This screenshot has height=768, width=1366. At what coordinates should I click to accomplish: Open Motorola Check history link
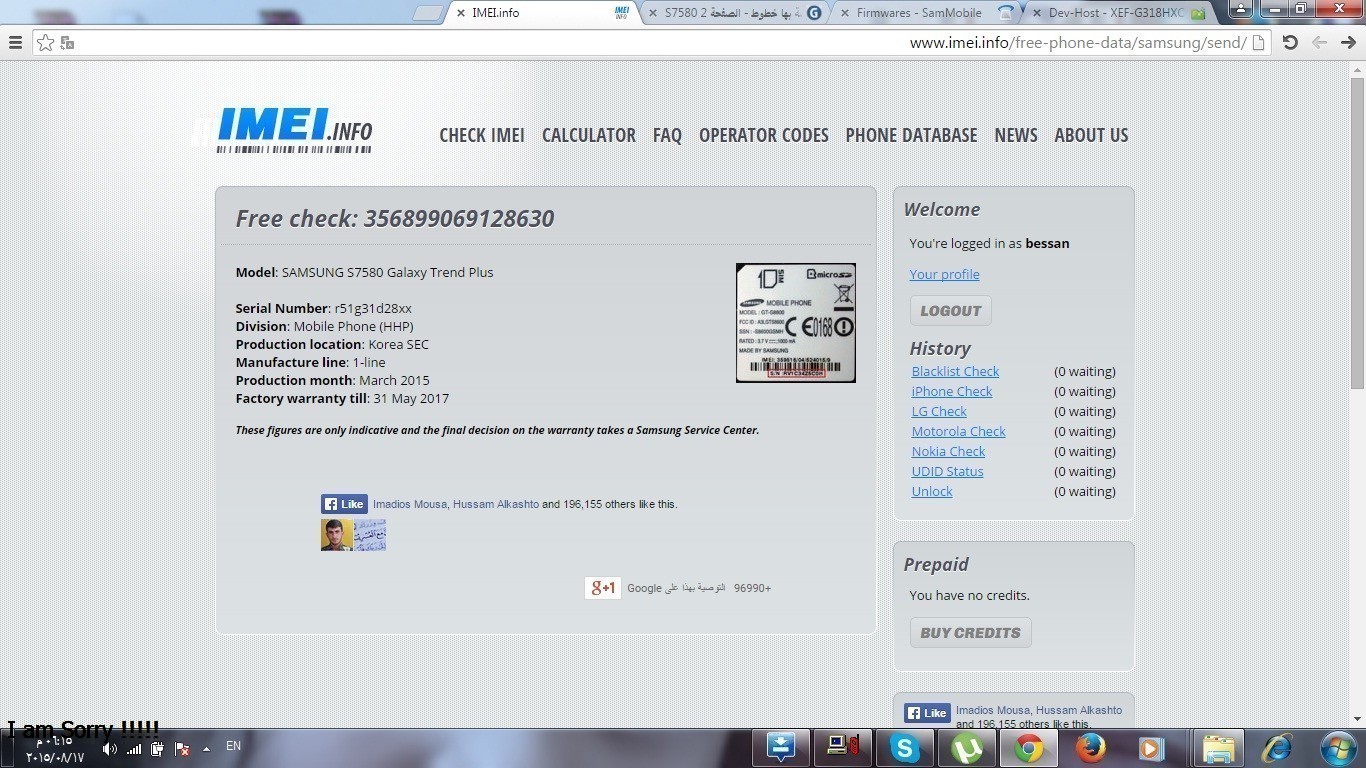pyautogui.click(x=958, y=431)
